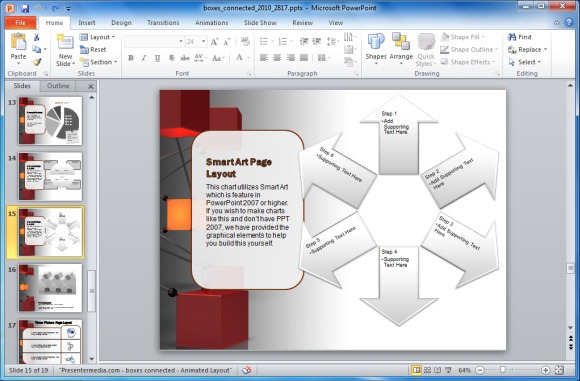Click the Character Spacing AV icon
The width and height of the screenshot is (580, 381).
pyautogui.click(x=199, y=58)
